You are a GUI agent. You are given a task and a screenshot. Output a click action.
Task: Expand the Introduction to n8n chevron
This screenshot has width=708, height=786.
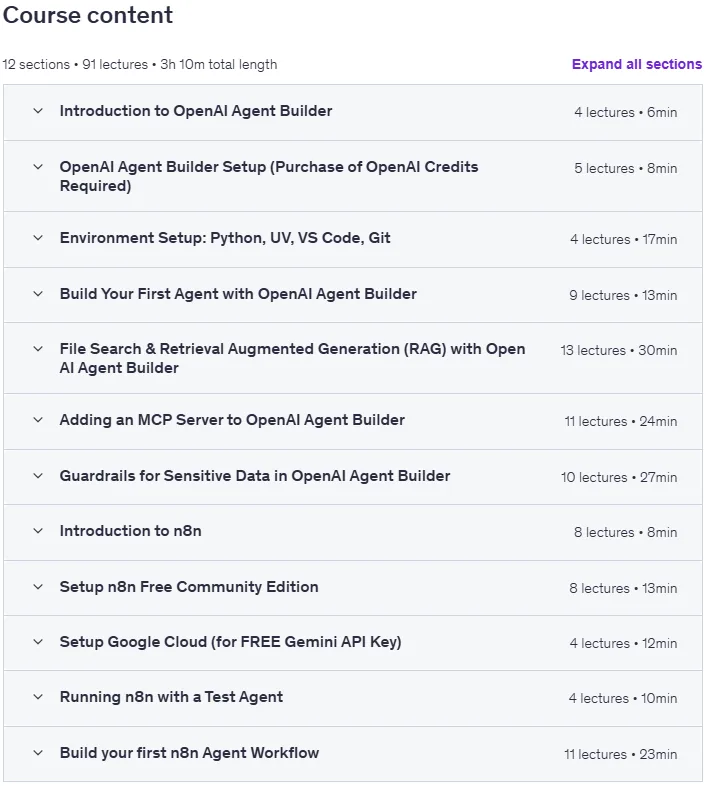tap(38, 531)
